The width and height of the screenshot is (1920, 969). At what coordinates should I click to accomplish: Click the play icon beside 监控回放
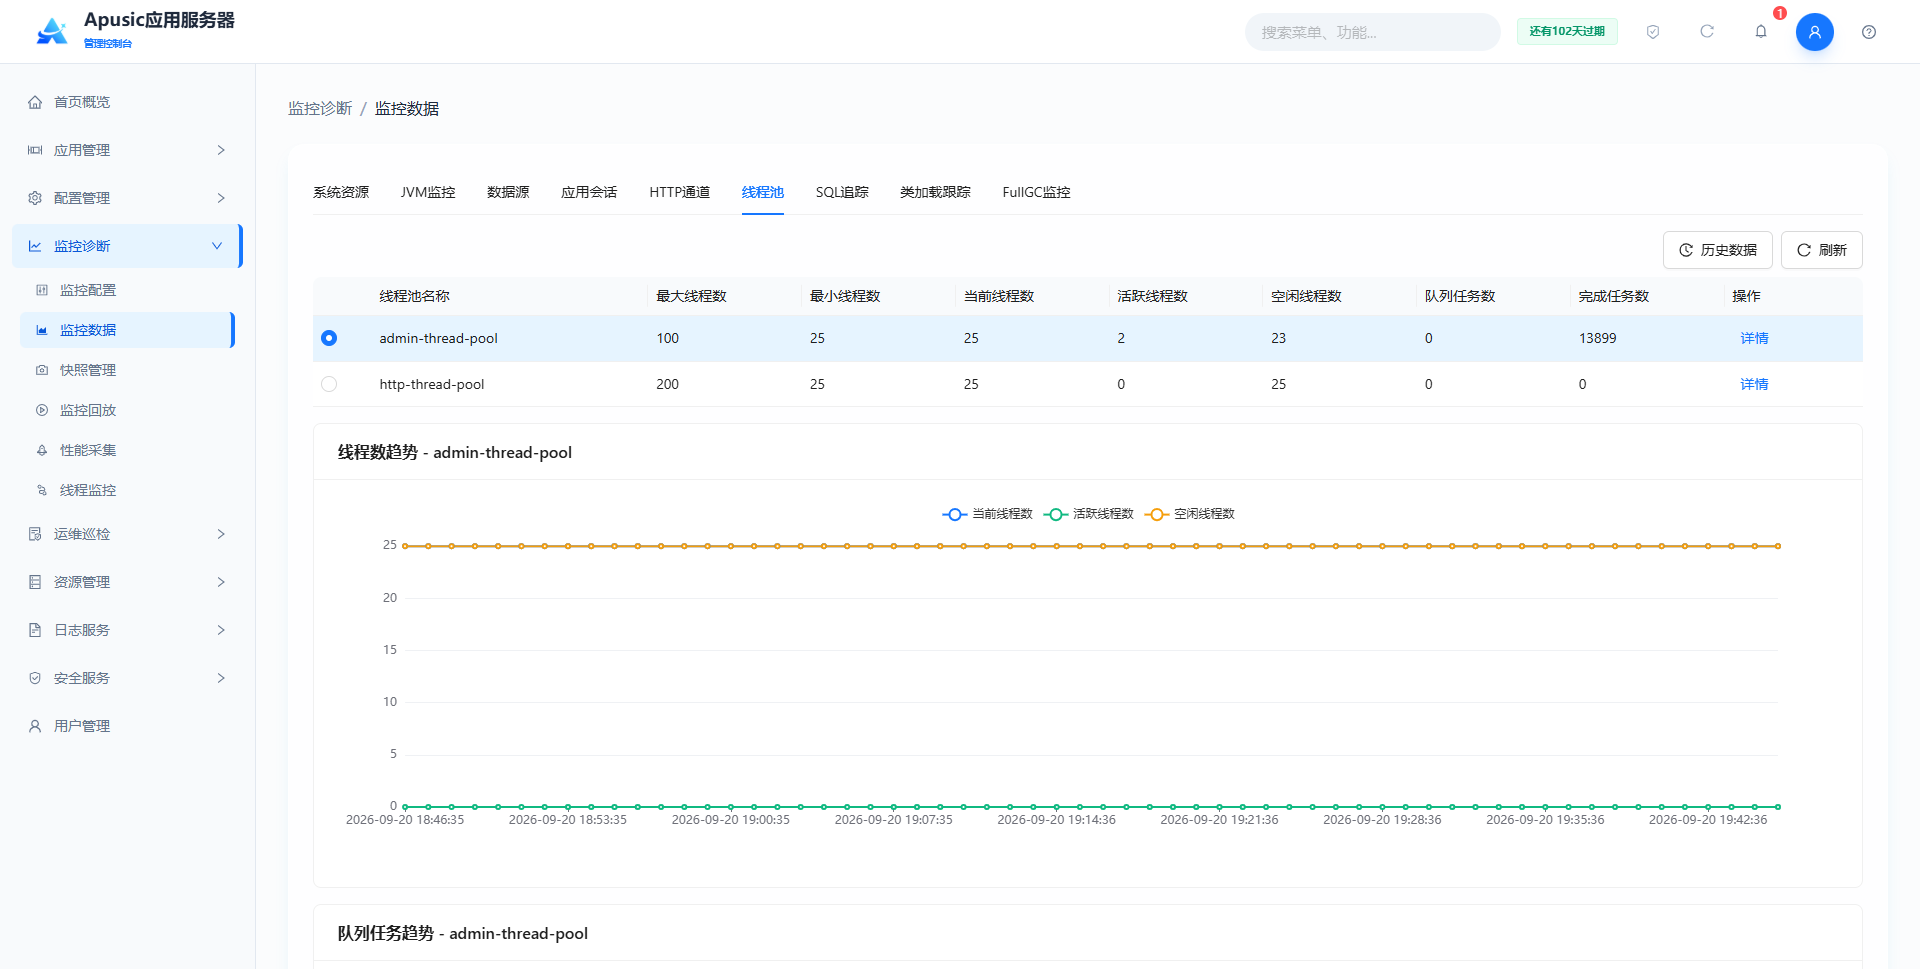[x=42, y=410]
